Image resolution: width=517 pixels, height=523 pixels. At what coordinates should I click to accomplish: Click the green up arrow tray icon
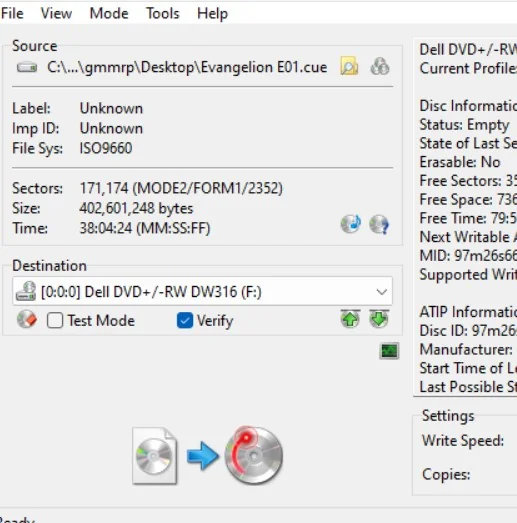pyautogui.click(x=350, y=319)
